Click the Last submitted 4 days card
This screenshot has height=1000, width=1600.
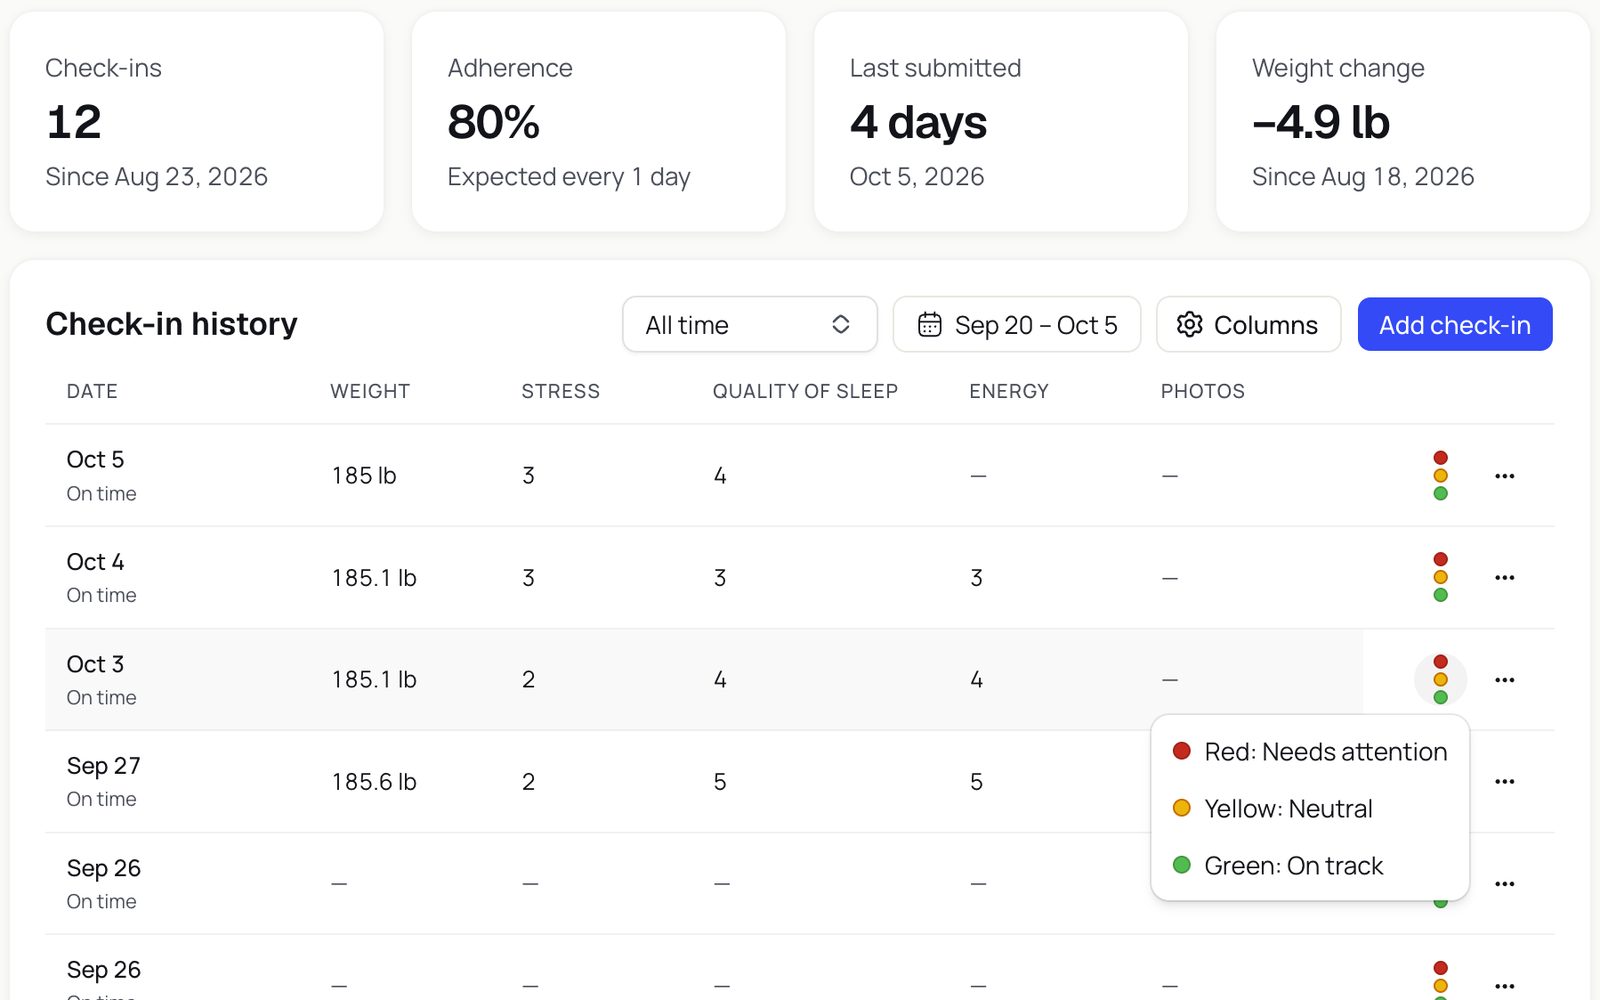1001,122
